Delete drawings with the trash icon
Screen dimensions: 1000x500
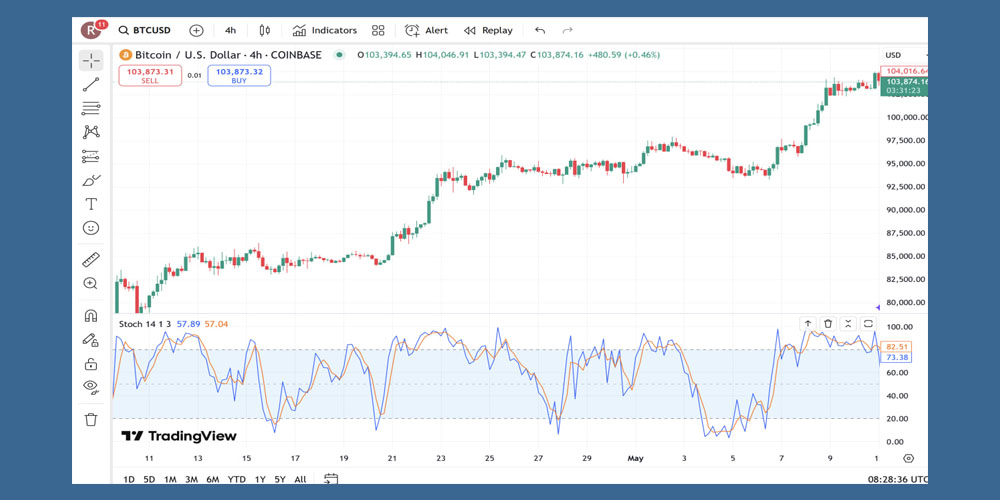tap(91, 420)
